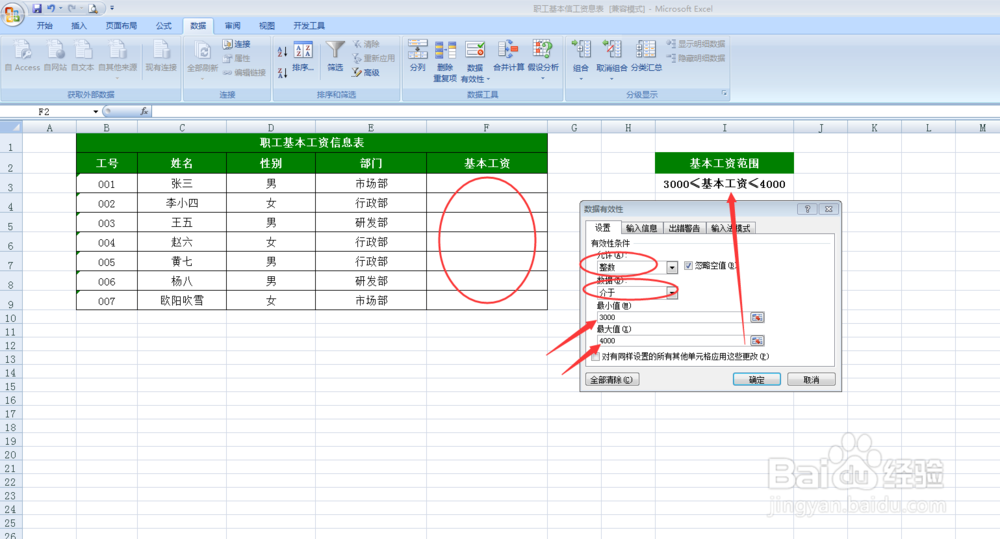Import data with 自 Access

pos(22,56)
